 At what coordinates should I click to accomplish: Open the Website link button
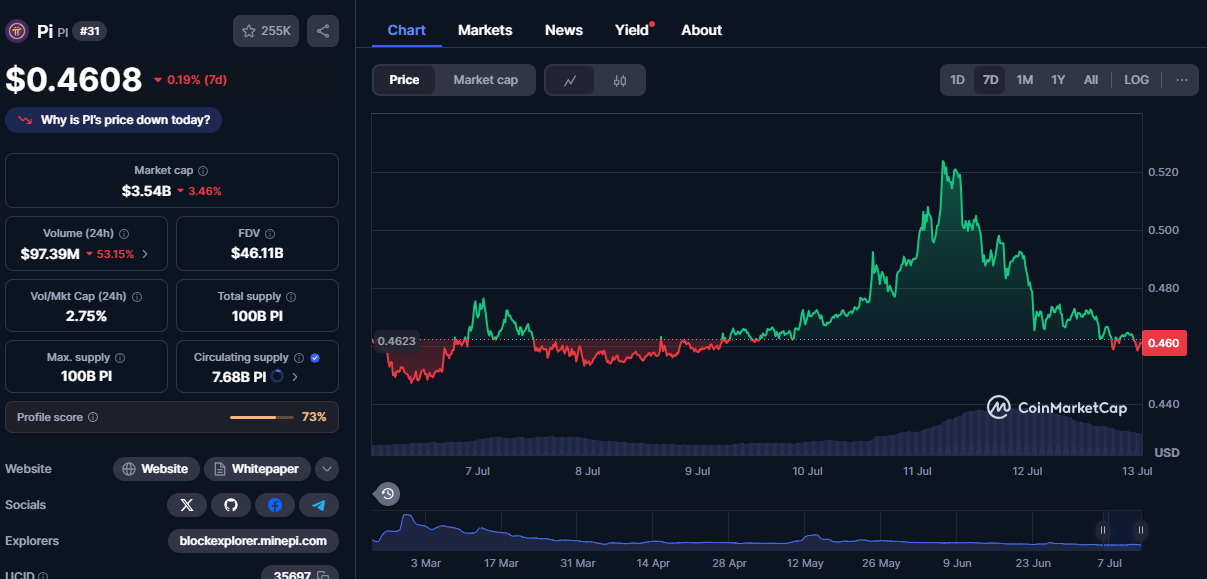(156, 469)
